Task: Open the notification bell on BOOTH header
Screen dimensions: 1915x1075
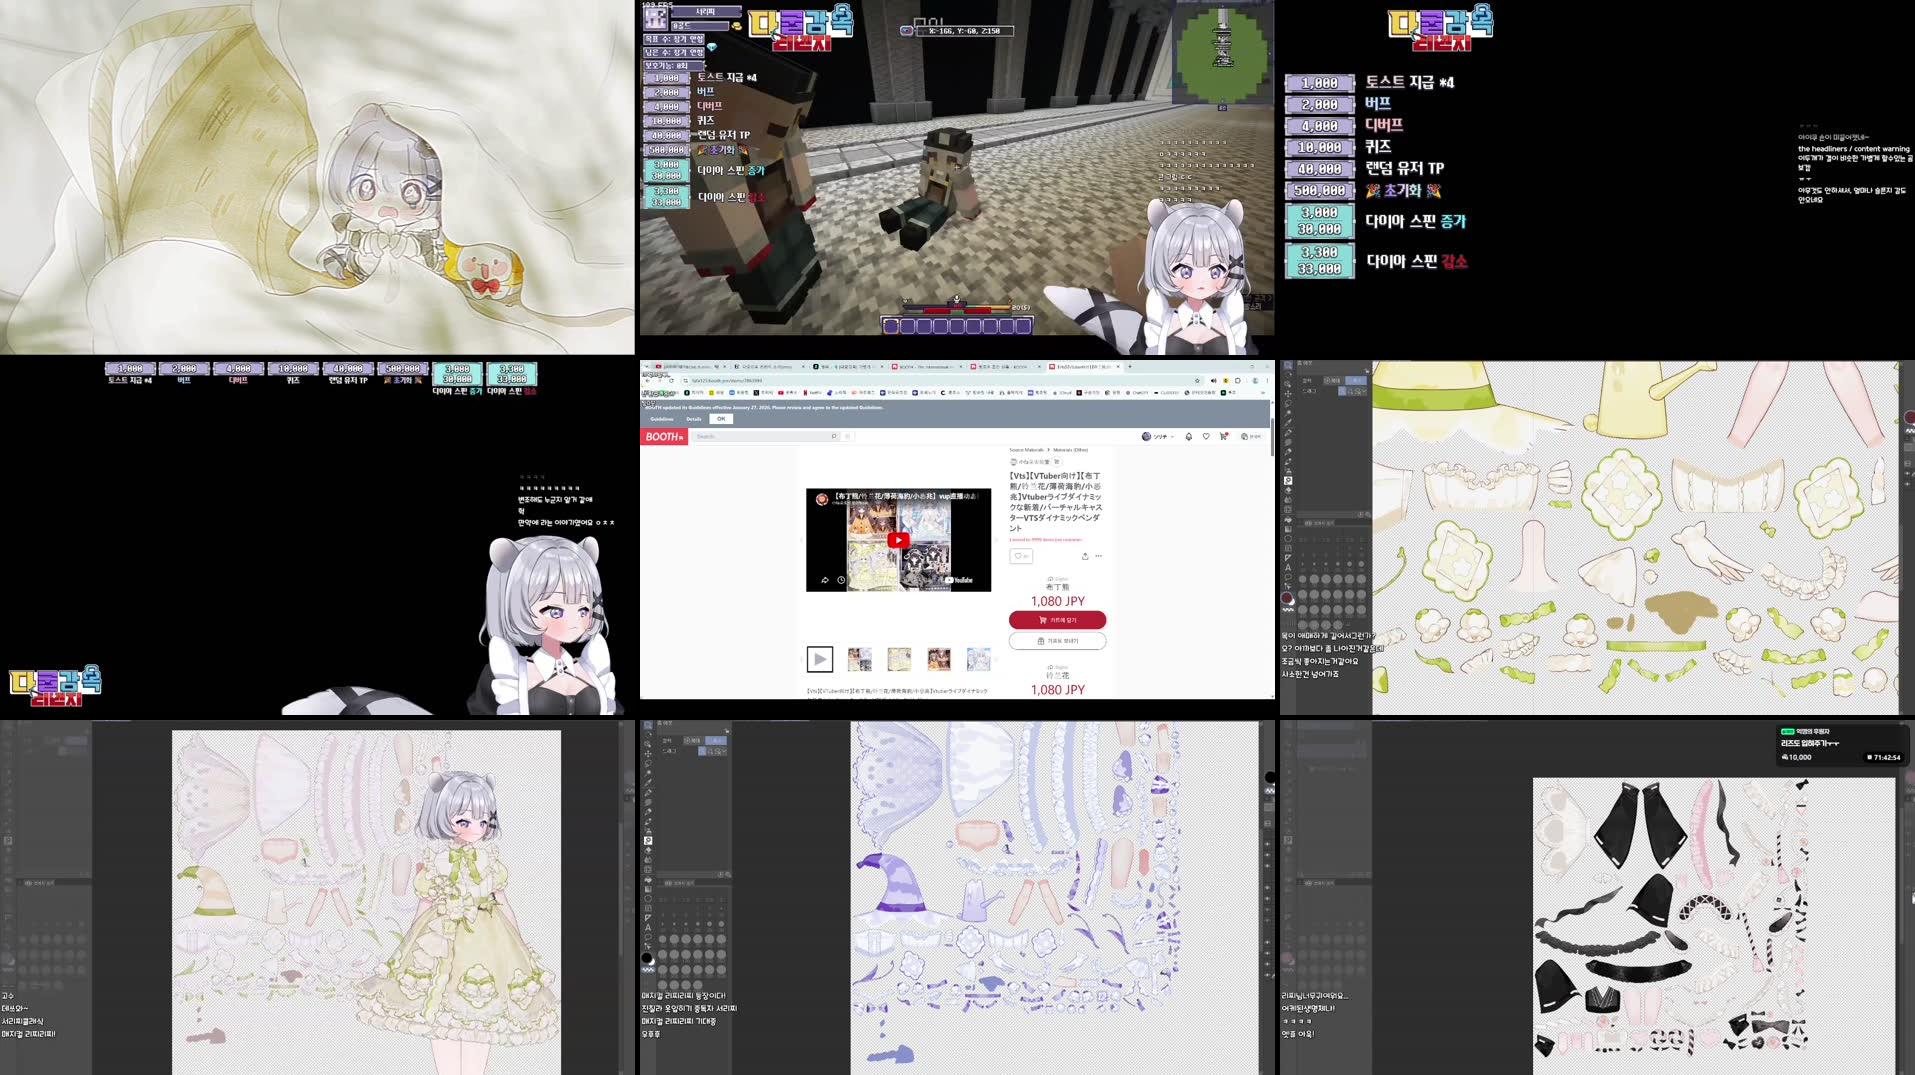Action: click(1189, 436)
